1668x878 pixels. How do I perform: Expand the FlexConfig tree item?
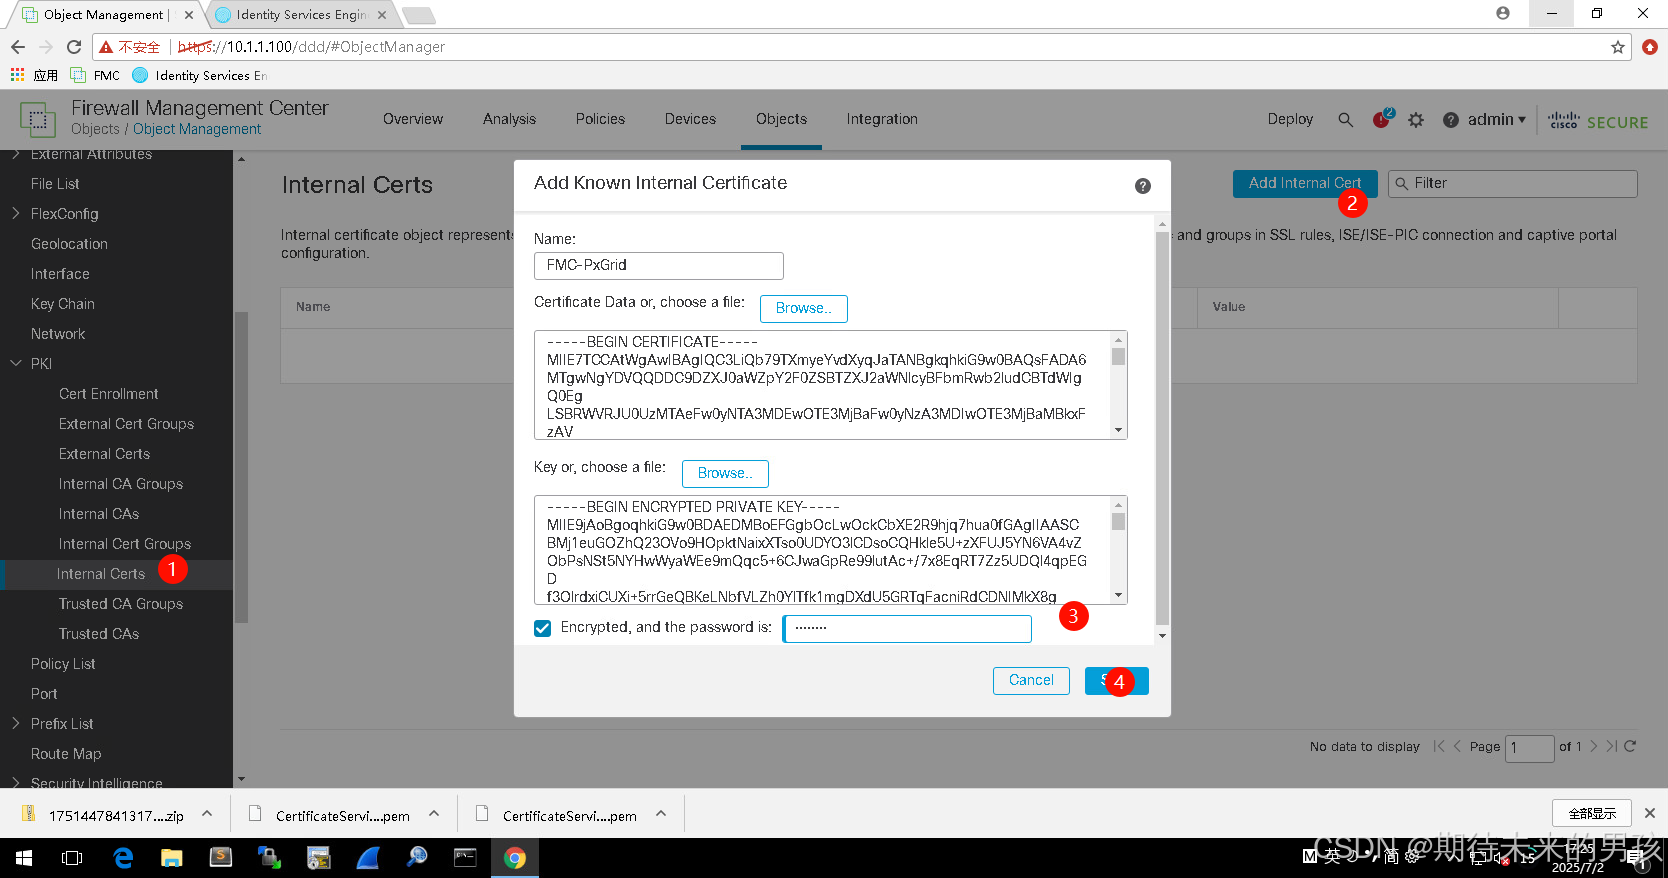(16, 213)
